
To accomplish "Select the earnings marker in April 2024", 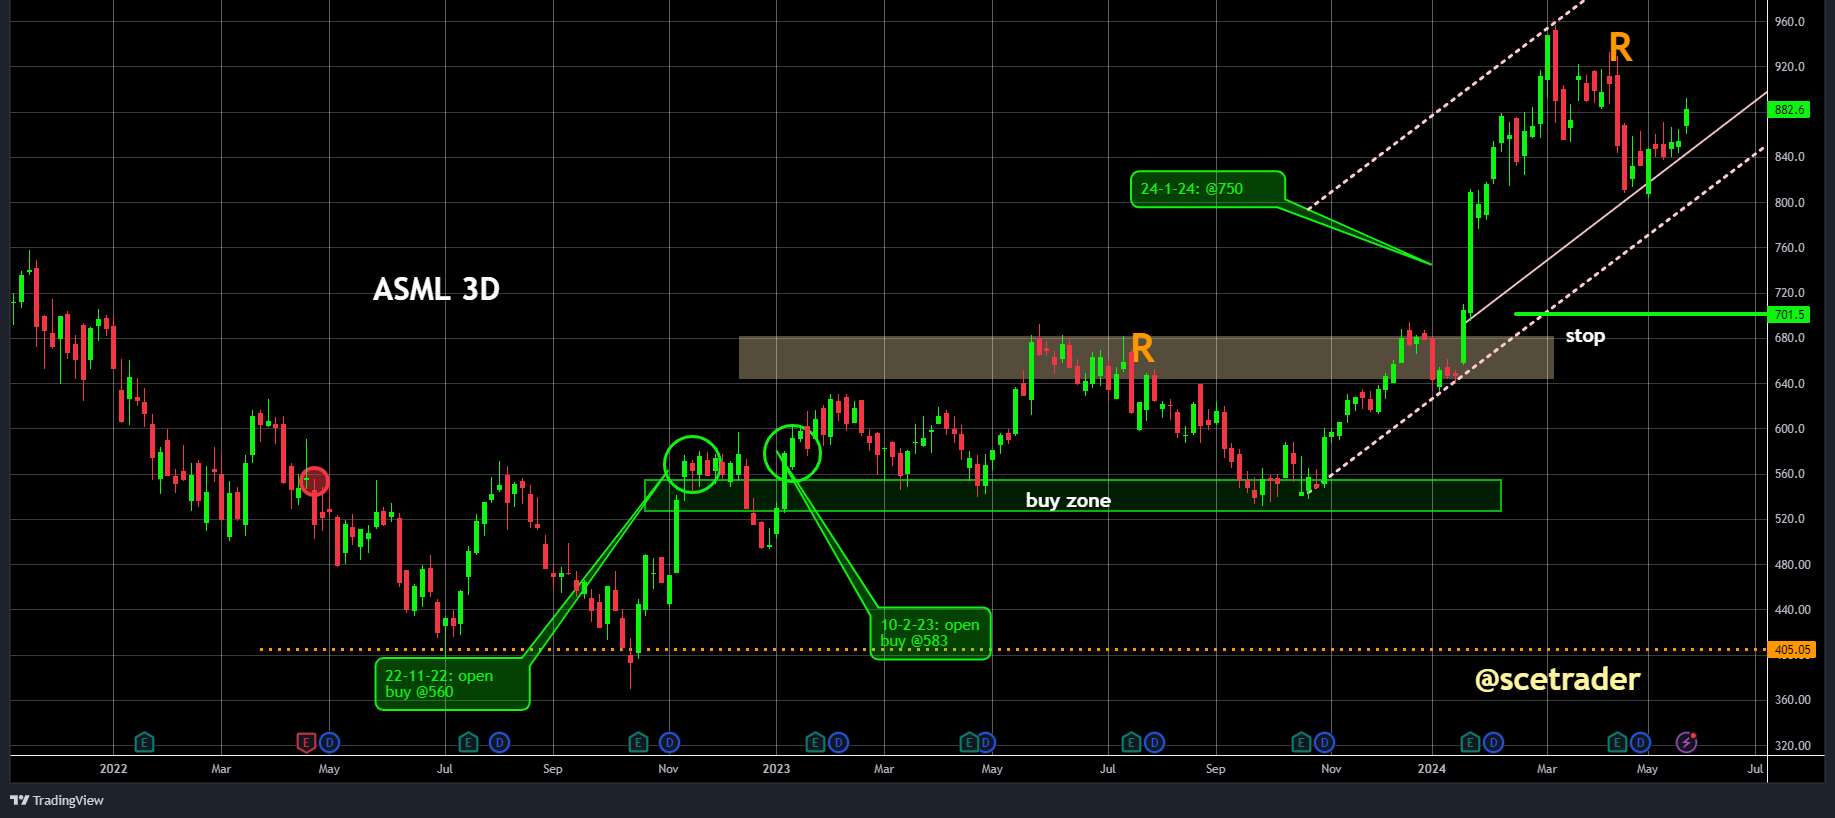I will [1617, 742].
